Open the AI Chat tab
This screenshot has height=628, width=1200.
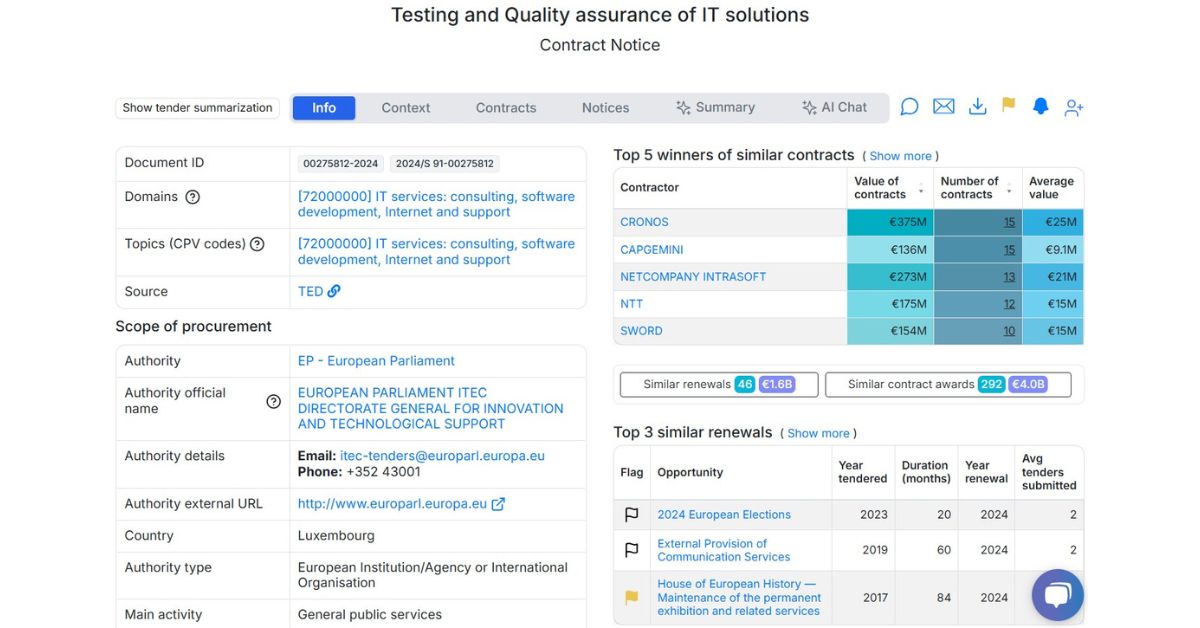click(834, 108)
